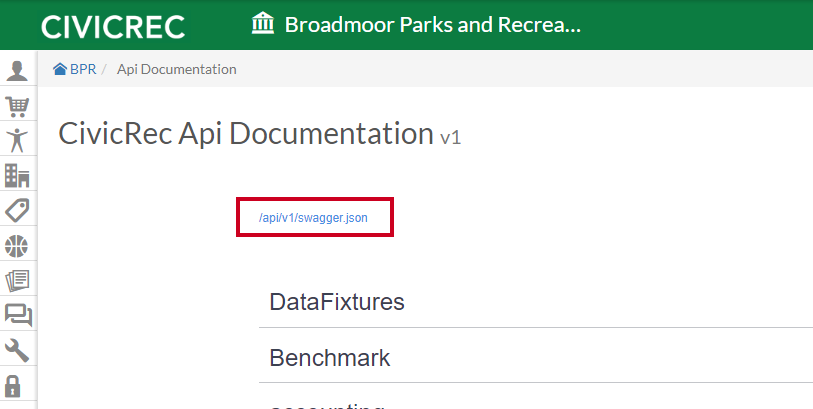This screenshot has height=409, width=813.
Task: Click the home icon in breadcrumb
Action: pos(60,69)
